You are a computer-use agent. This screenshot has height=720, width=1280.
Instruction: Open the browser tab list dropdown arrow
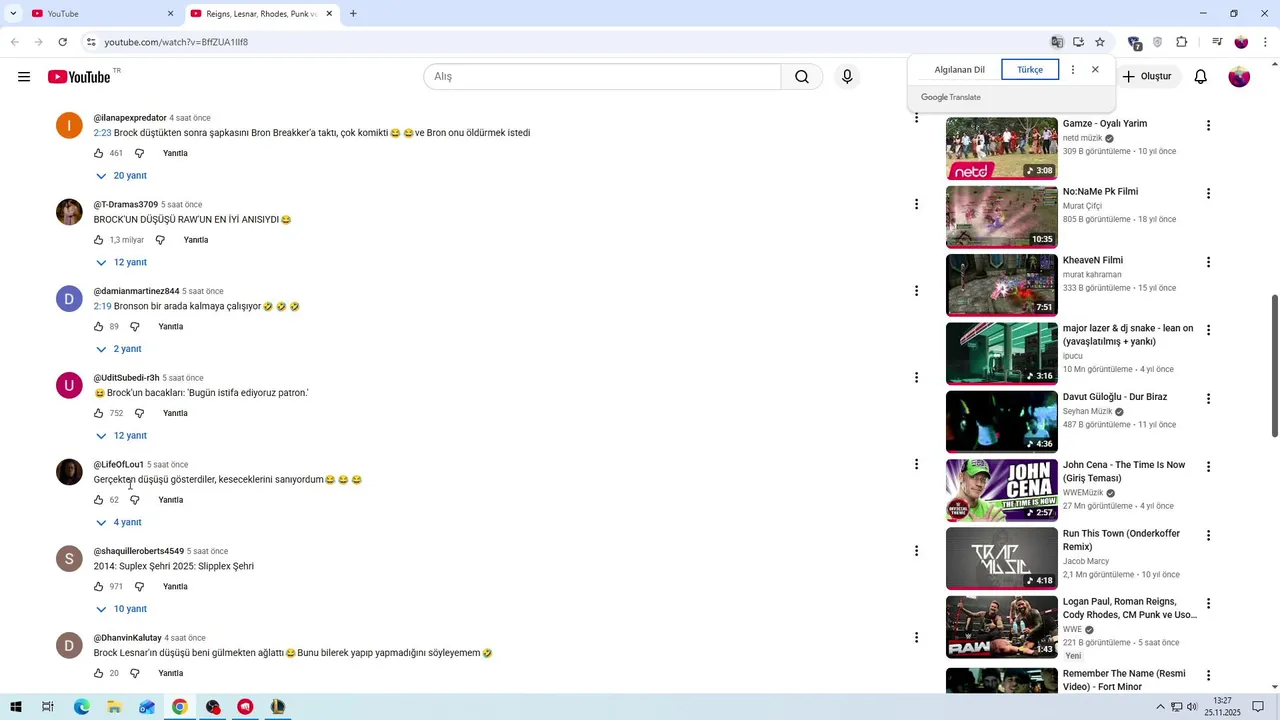tap(13, 14)
